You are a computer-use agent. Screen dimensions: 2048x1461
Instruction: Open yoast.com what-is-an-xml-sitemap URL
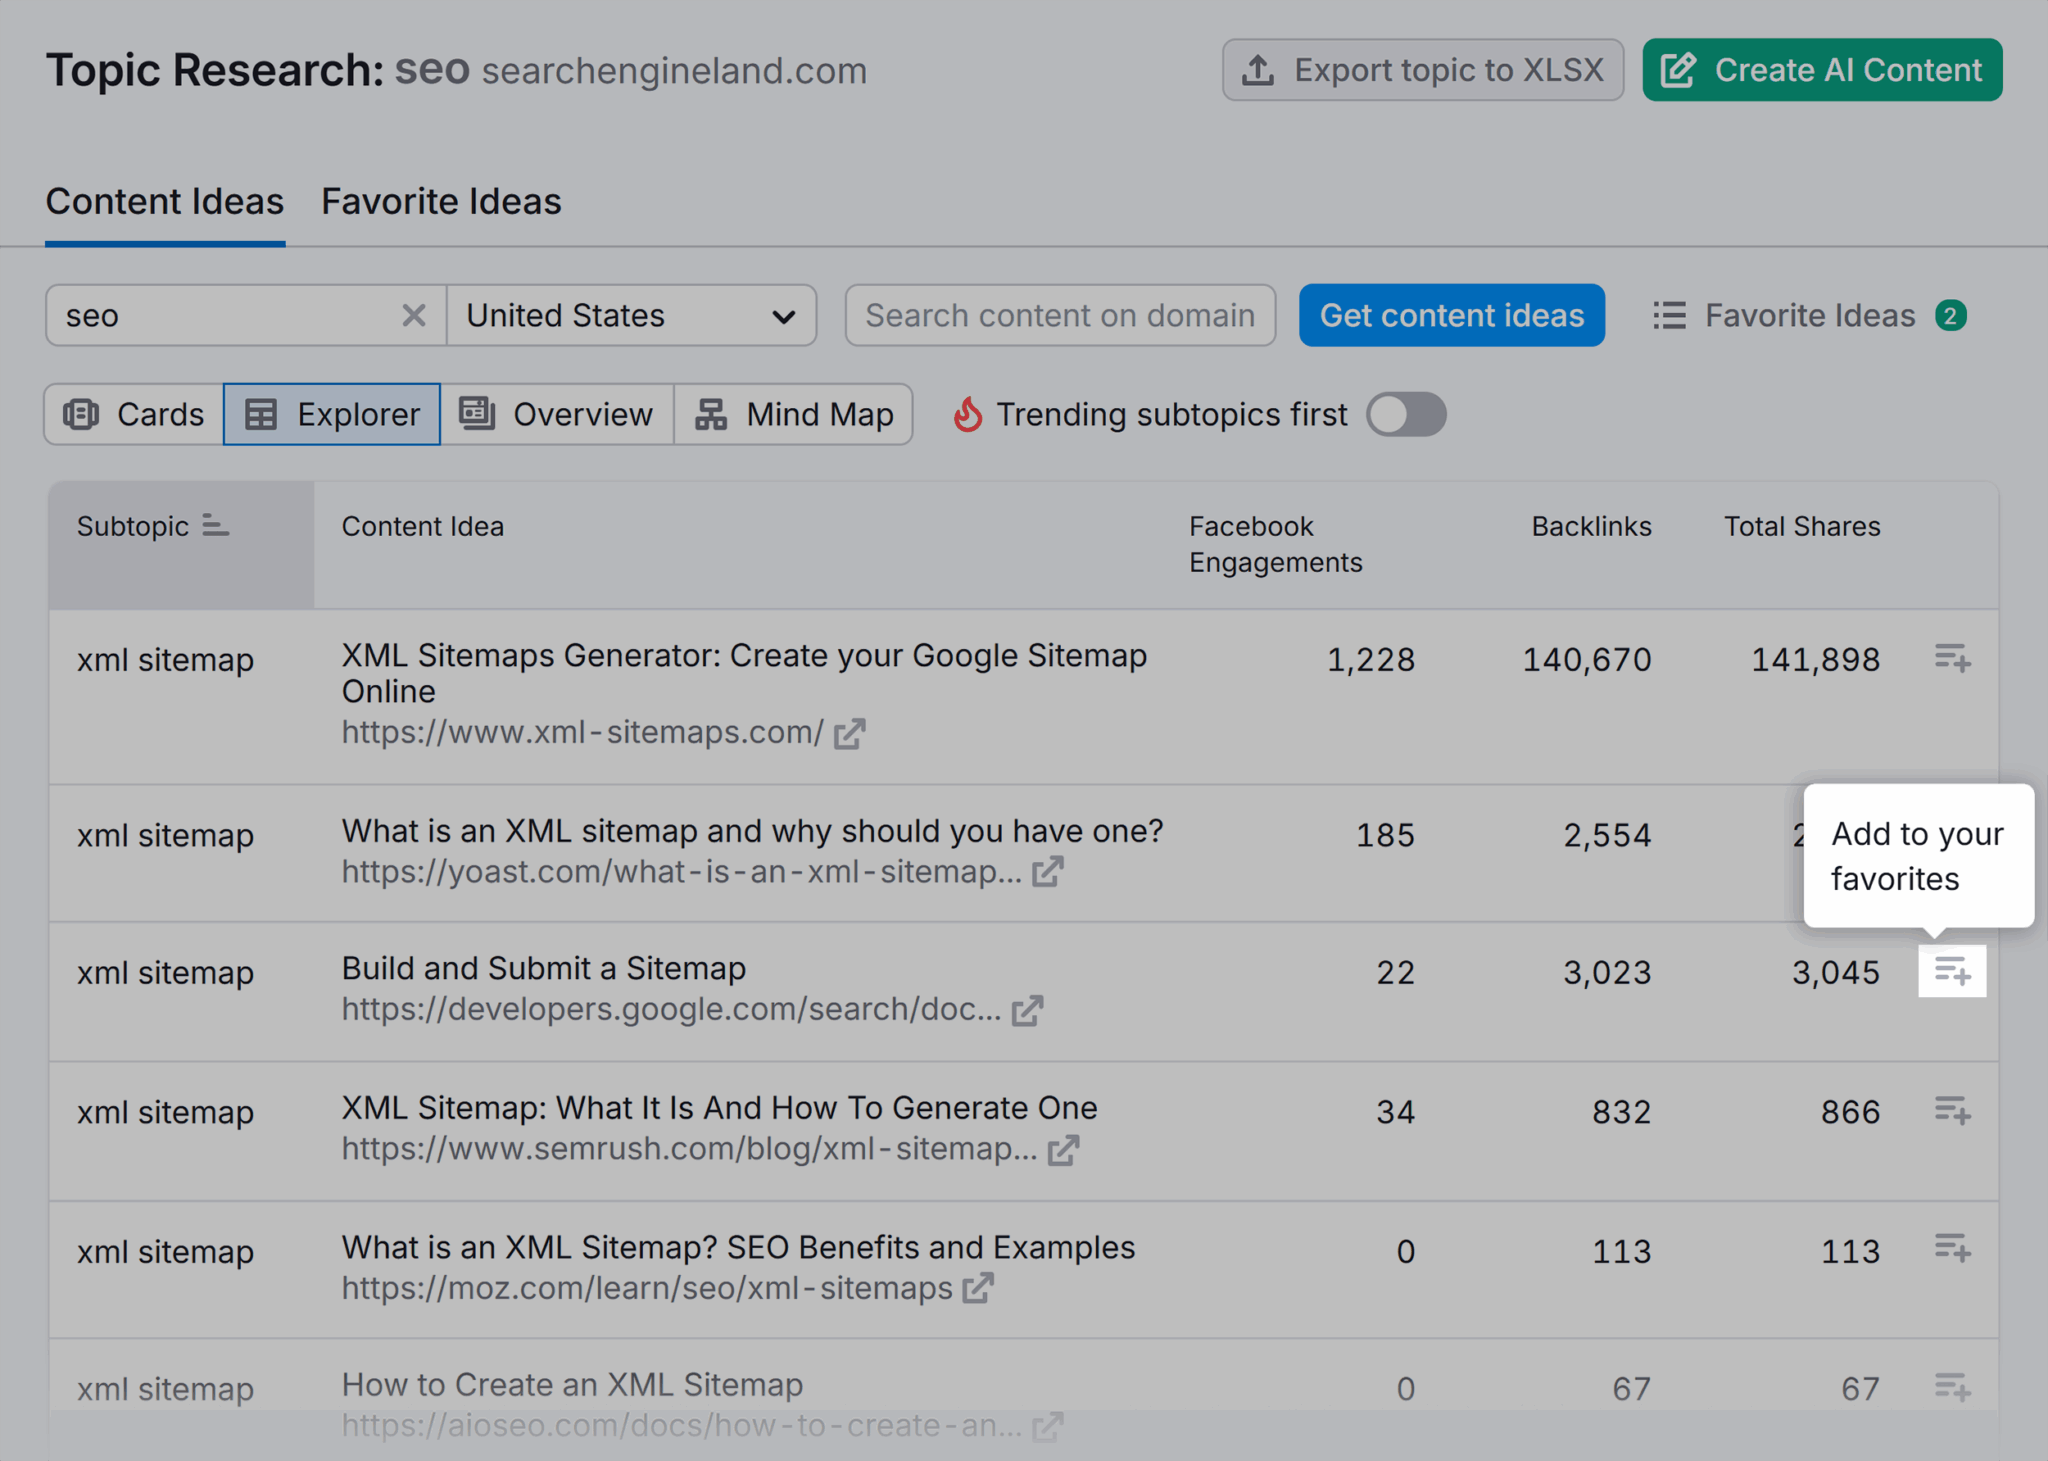point(682,872)
